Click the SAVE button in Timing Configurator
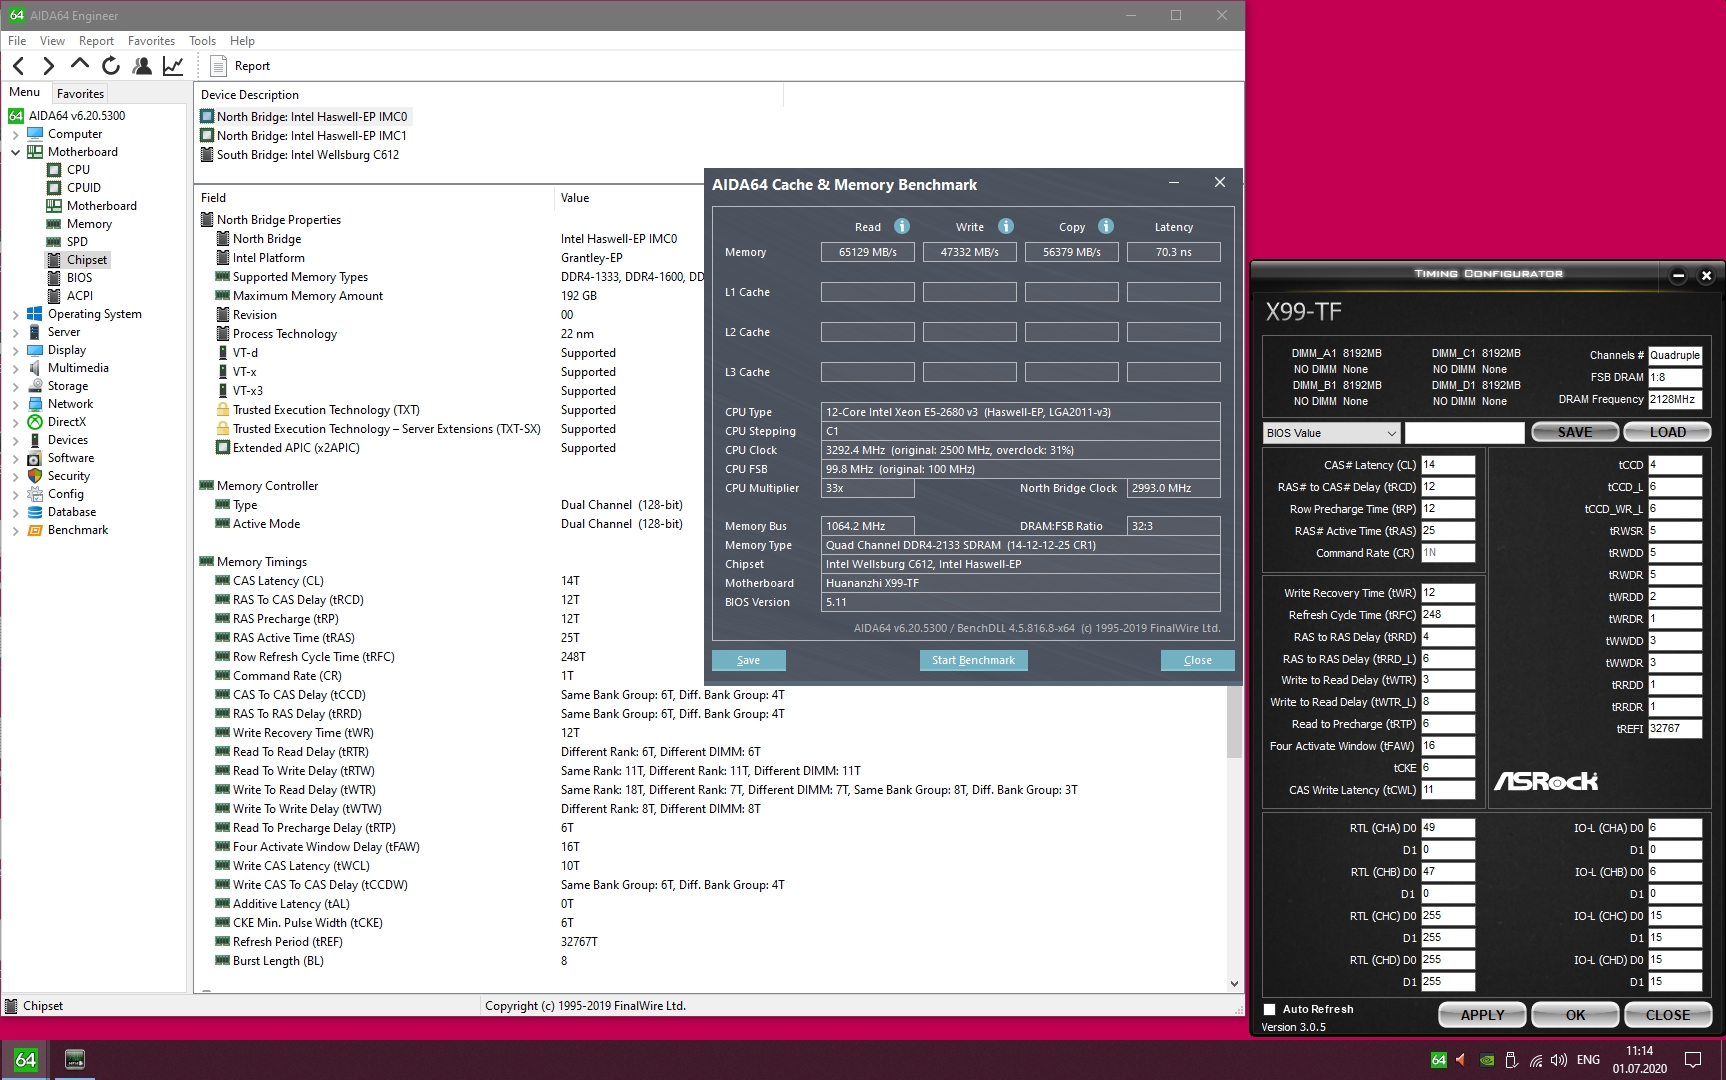 tap(1575, 432)
